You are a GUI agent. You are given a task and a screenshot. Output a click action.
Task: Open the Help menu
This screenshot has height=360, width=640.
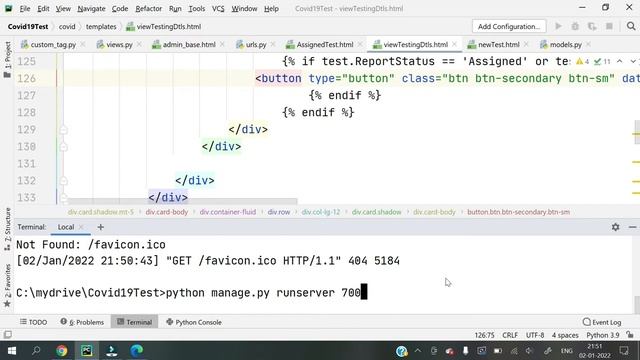(271, 9)
